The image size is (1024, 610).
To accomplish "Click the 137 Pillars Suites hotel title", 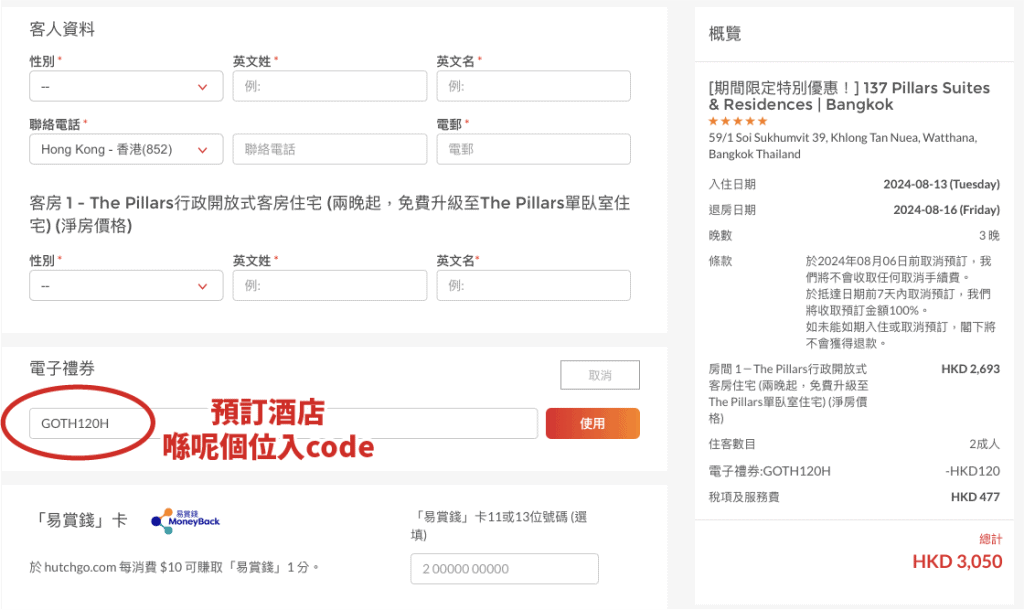I will click(x=848, y=96).
